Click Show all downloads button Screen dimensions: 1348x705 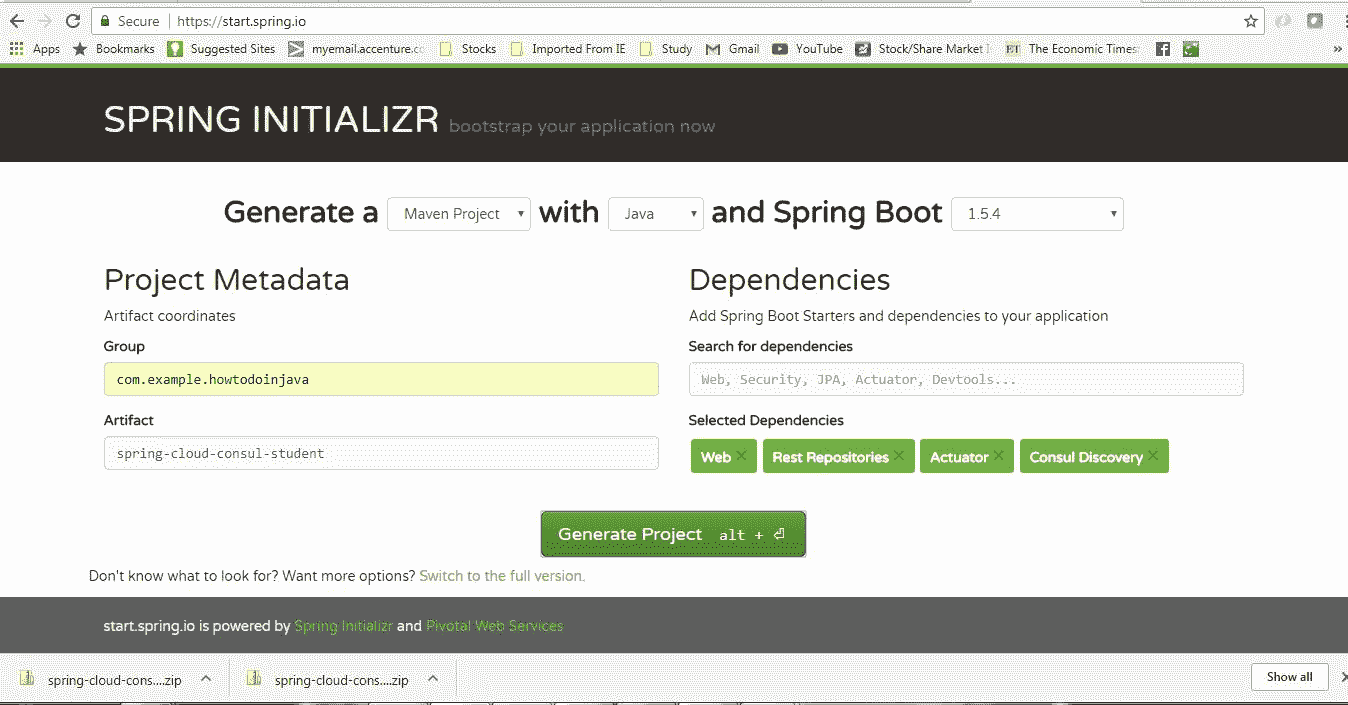[x=1289, y=677]
